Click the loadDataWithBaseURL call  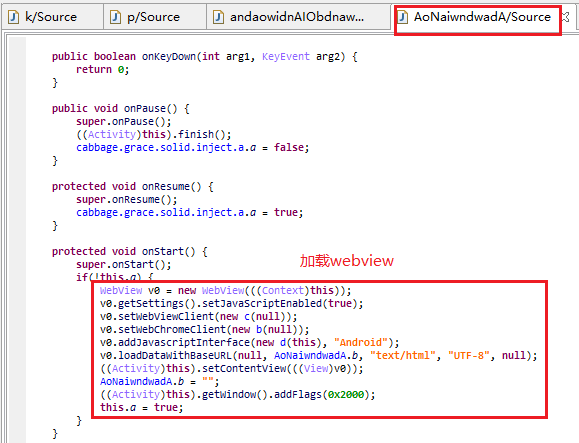318,356
